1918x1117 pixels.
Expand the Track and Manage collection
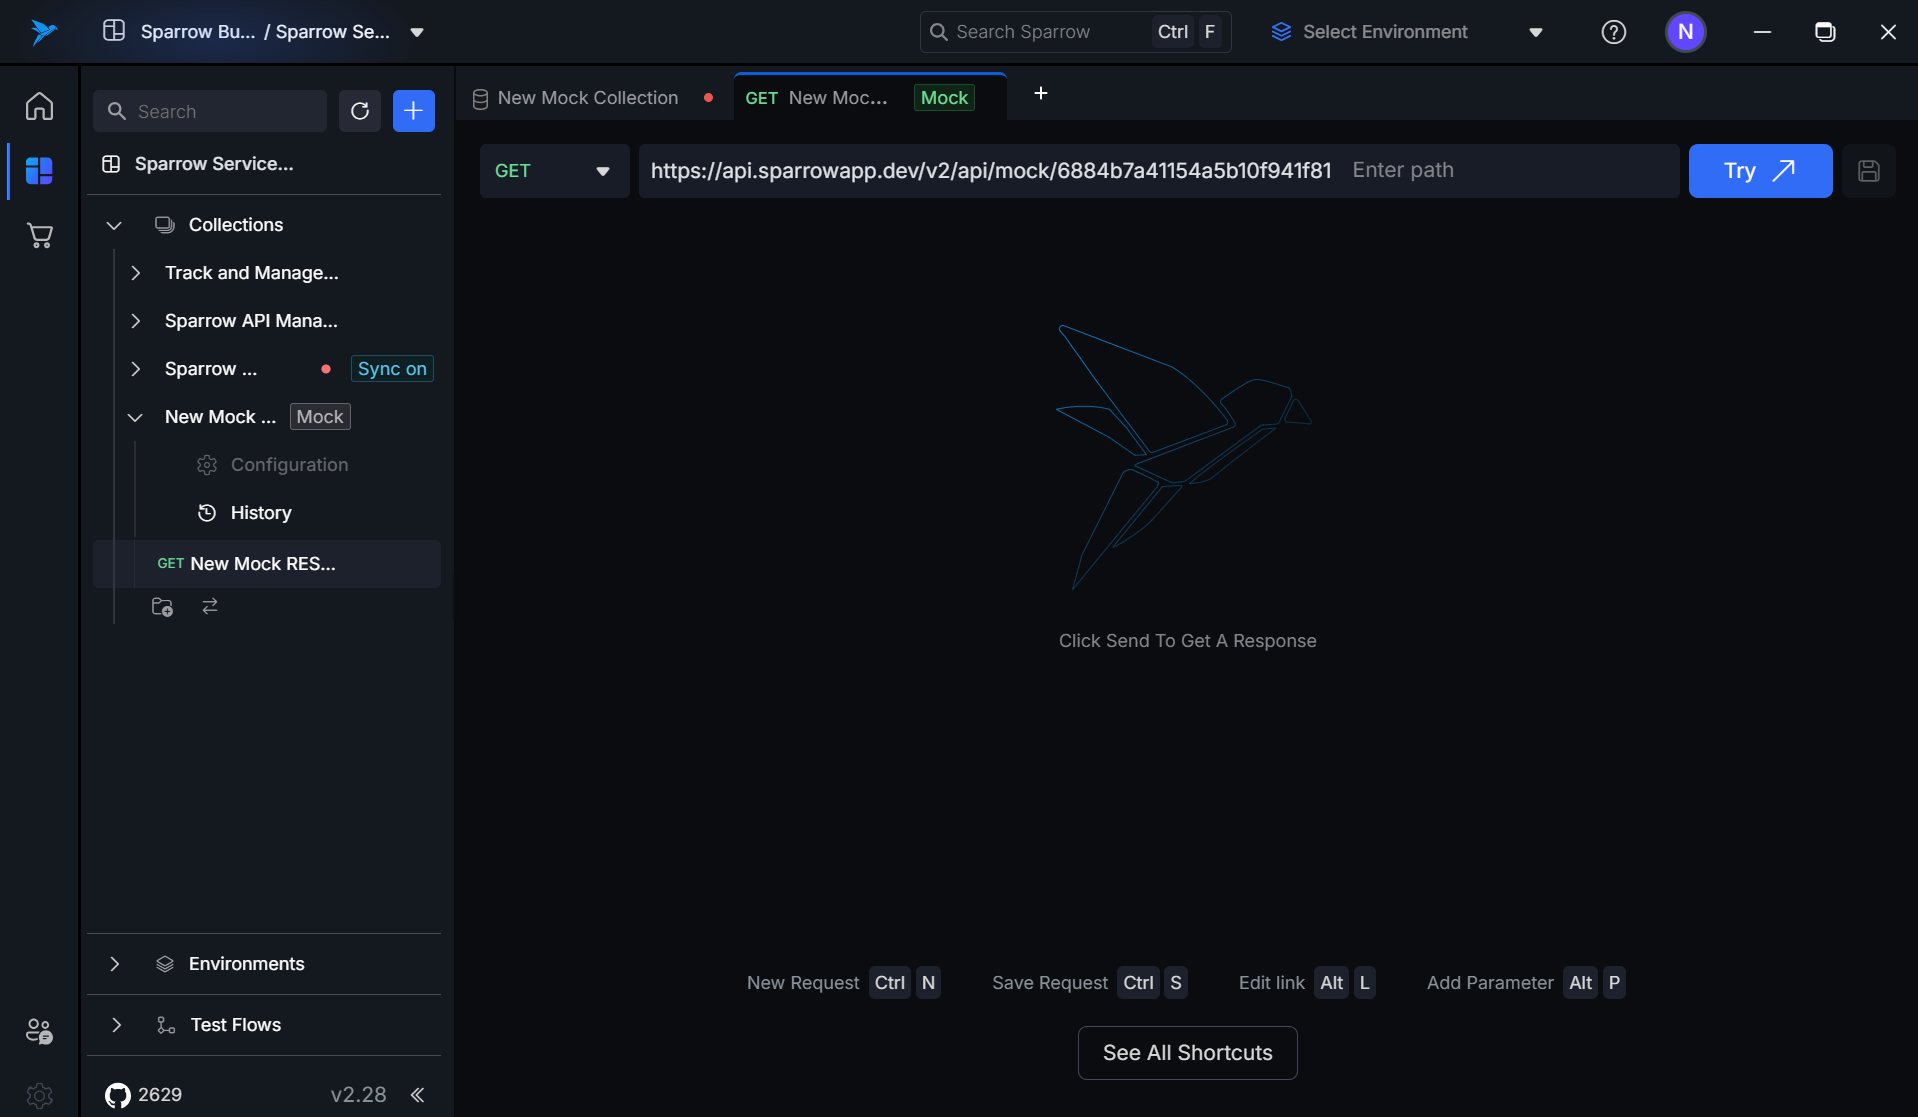point(136,273)
